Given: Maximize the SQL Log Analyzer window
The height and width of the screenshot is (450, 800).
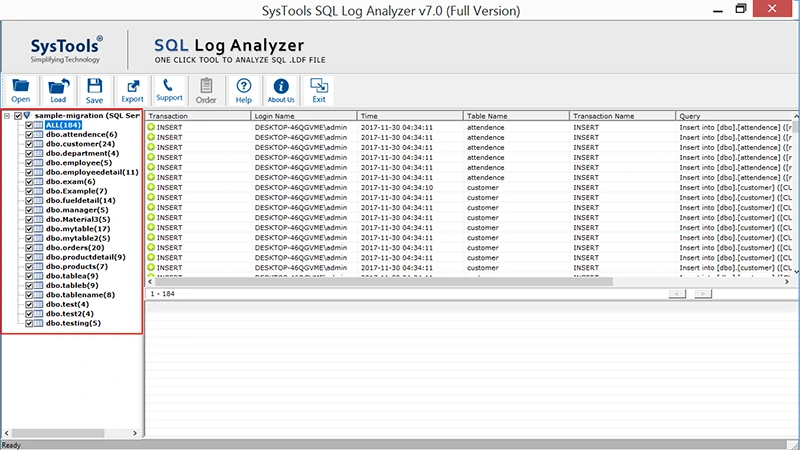Looking at the screenshot, I should click(741, 9).
